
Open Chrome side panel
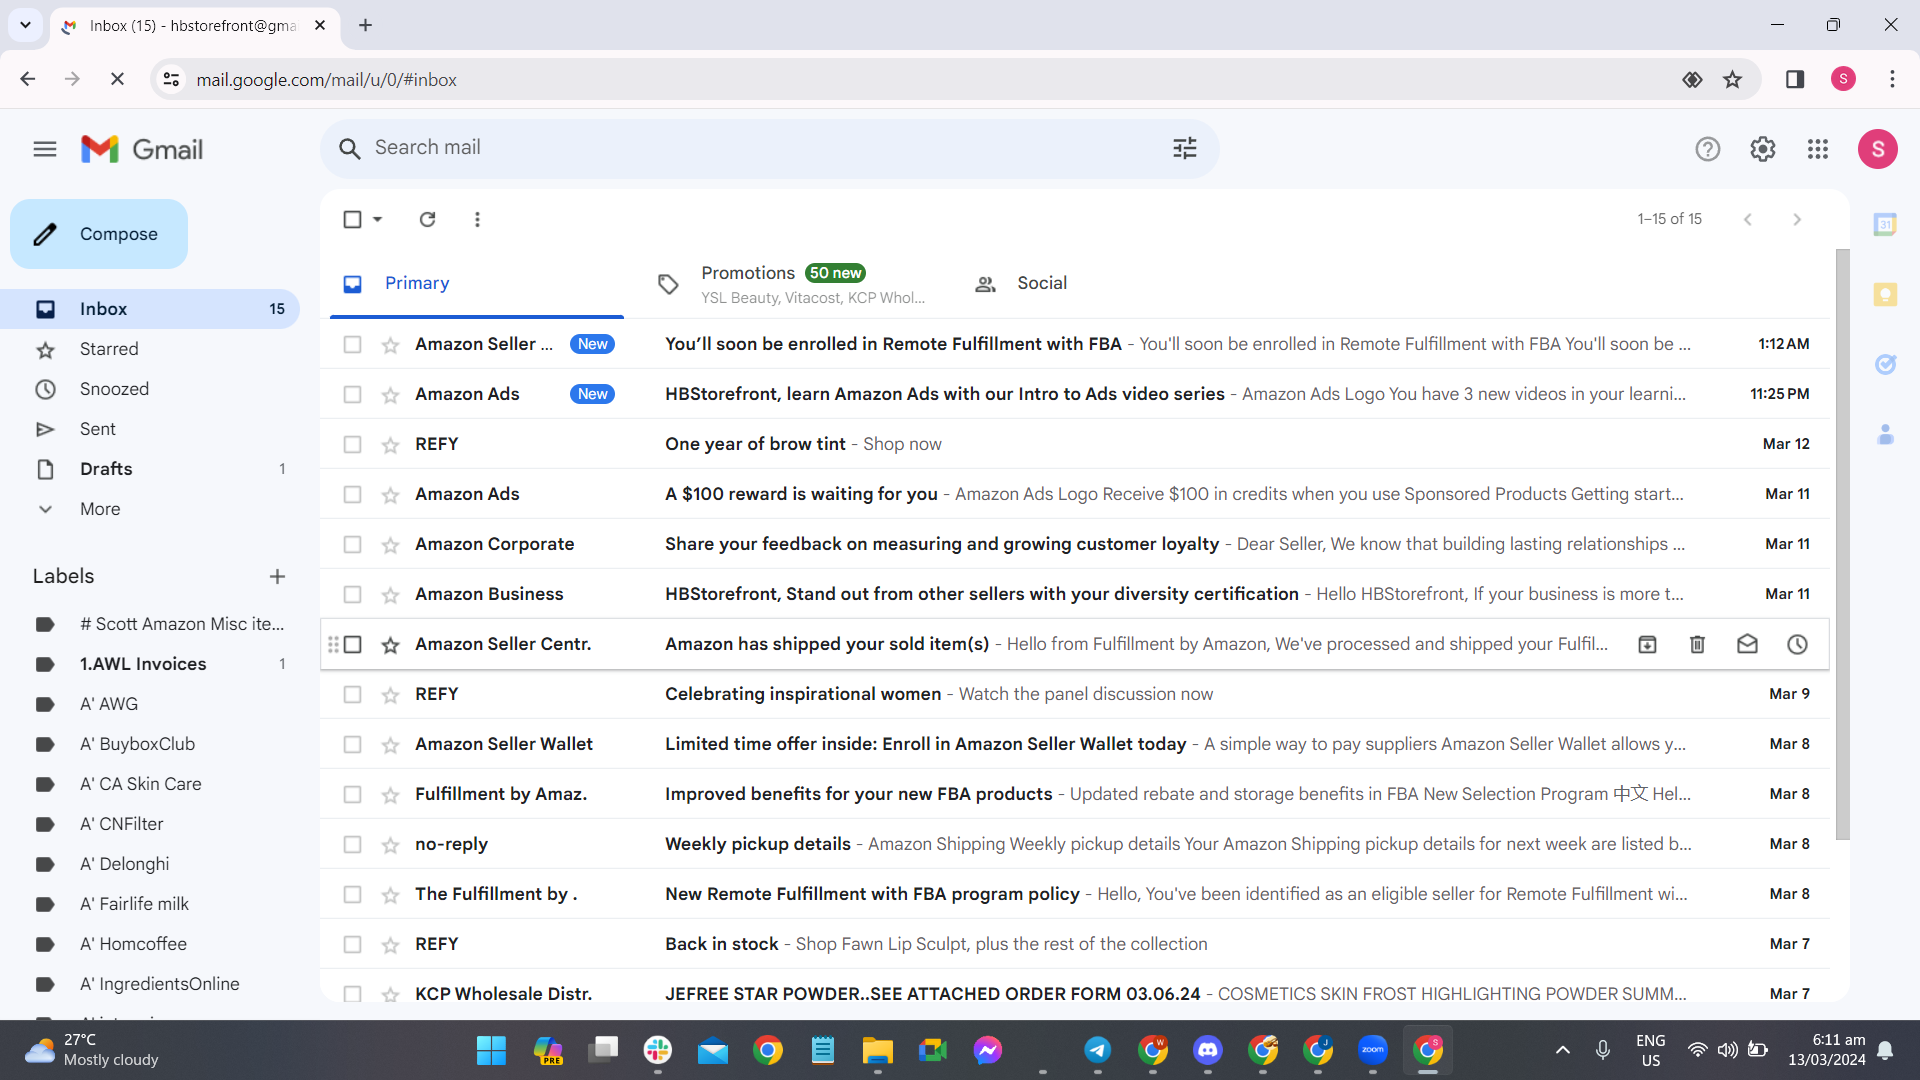(1795, 79)
